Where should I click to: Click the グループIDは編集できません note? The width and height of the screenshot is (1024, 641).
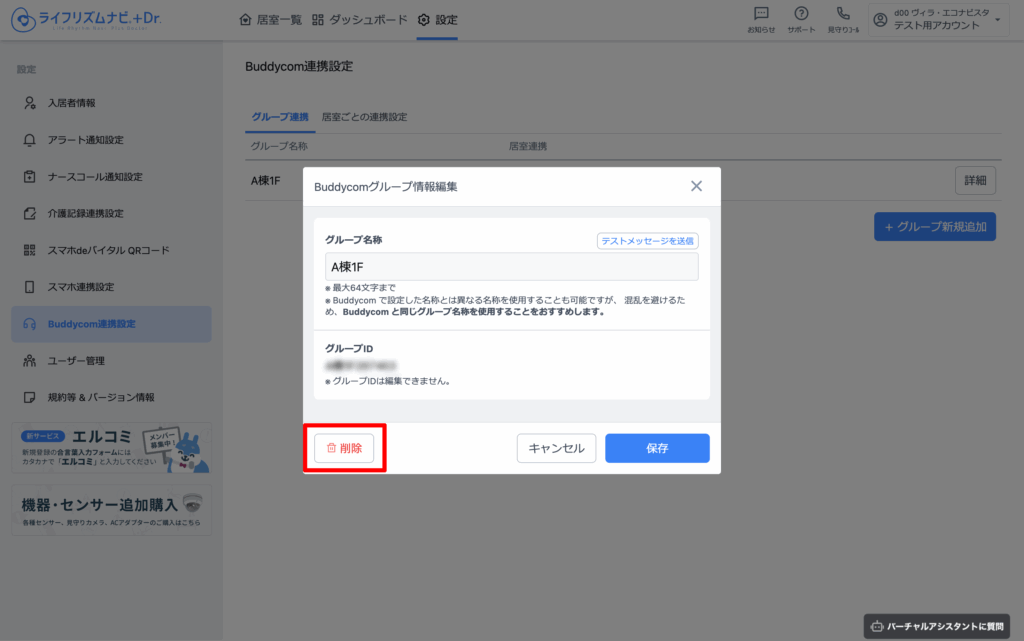click(x=388, y=381)
